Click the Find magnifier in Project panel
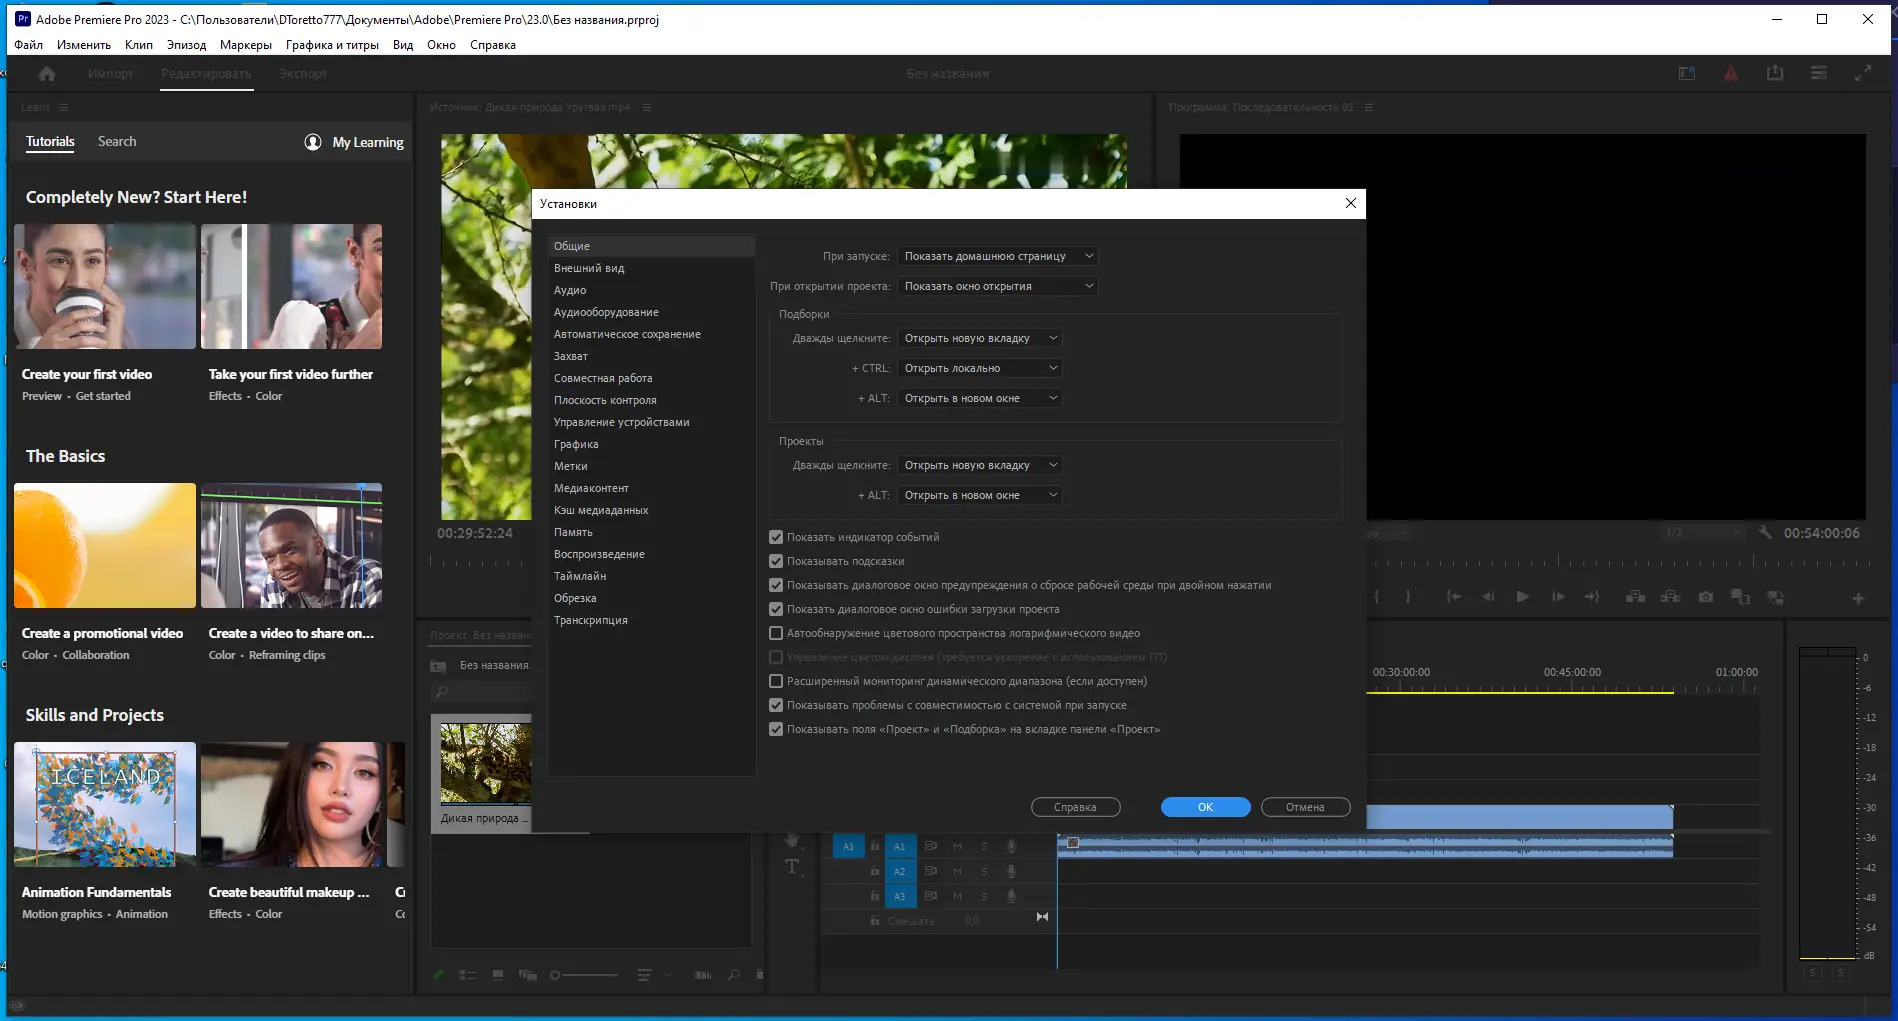Image resolution: width=1898 pixels, height=1021 pixels. click(x=734, y=975)
